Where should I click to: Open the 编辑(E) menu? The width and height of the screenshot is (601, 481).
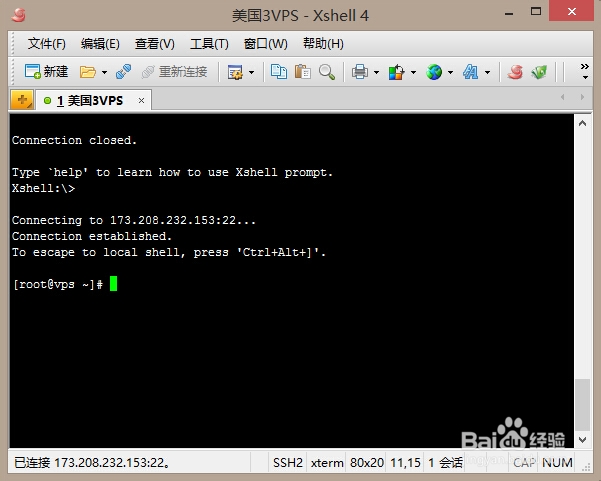(100, 44)
